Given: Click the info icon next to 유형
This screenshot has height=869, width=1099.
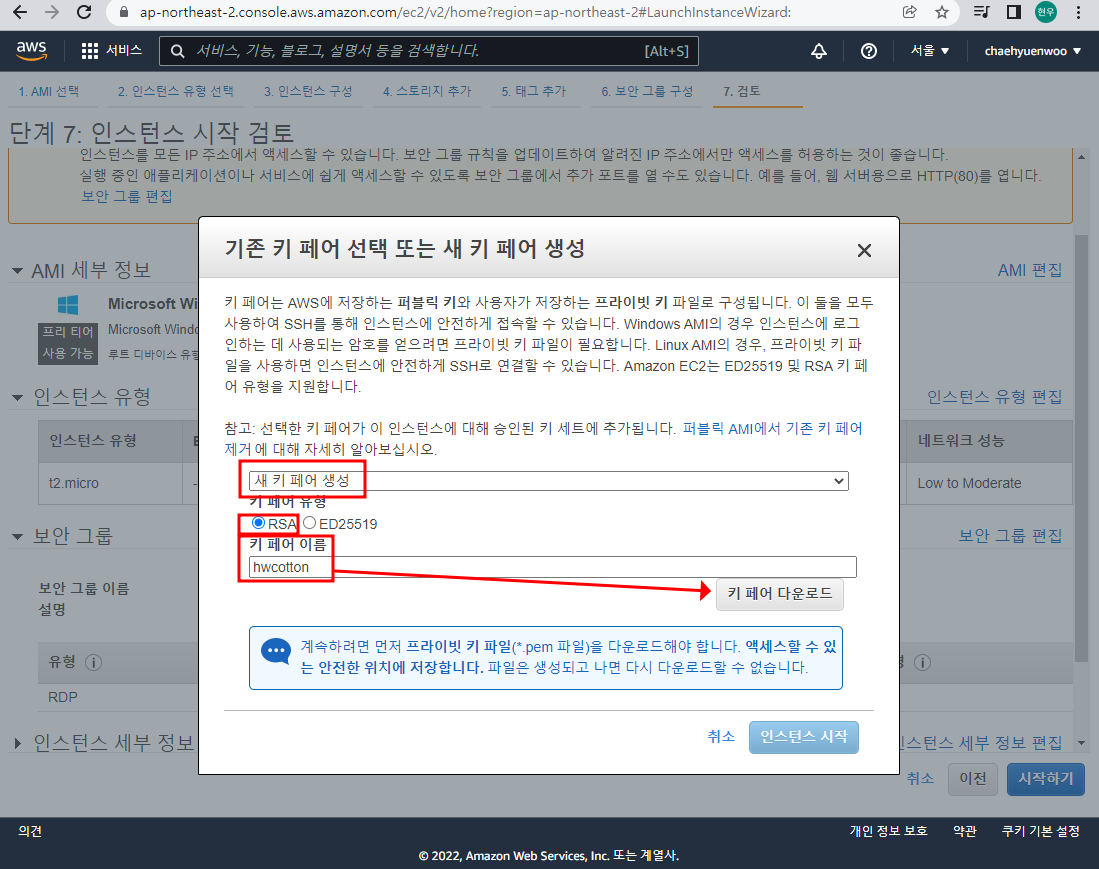Looking at the screenshot, I should coord(93,662).
